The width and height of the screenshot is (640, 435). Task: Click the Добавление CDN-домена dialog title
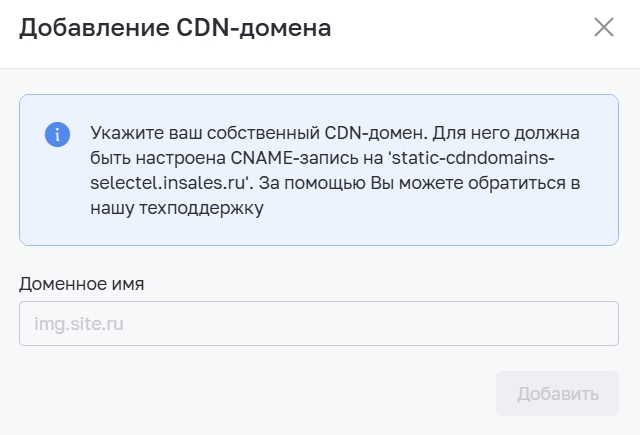[x=175, y=28]
